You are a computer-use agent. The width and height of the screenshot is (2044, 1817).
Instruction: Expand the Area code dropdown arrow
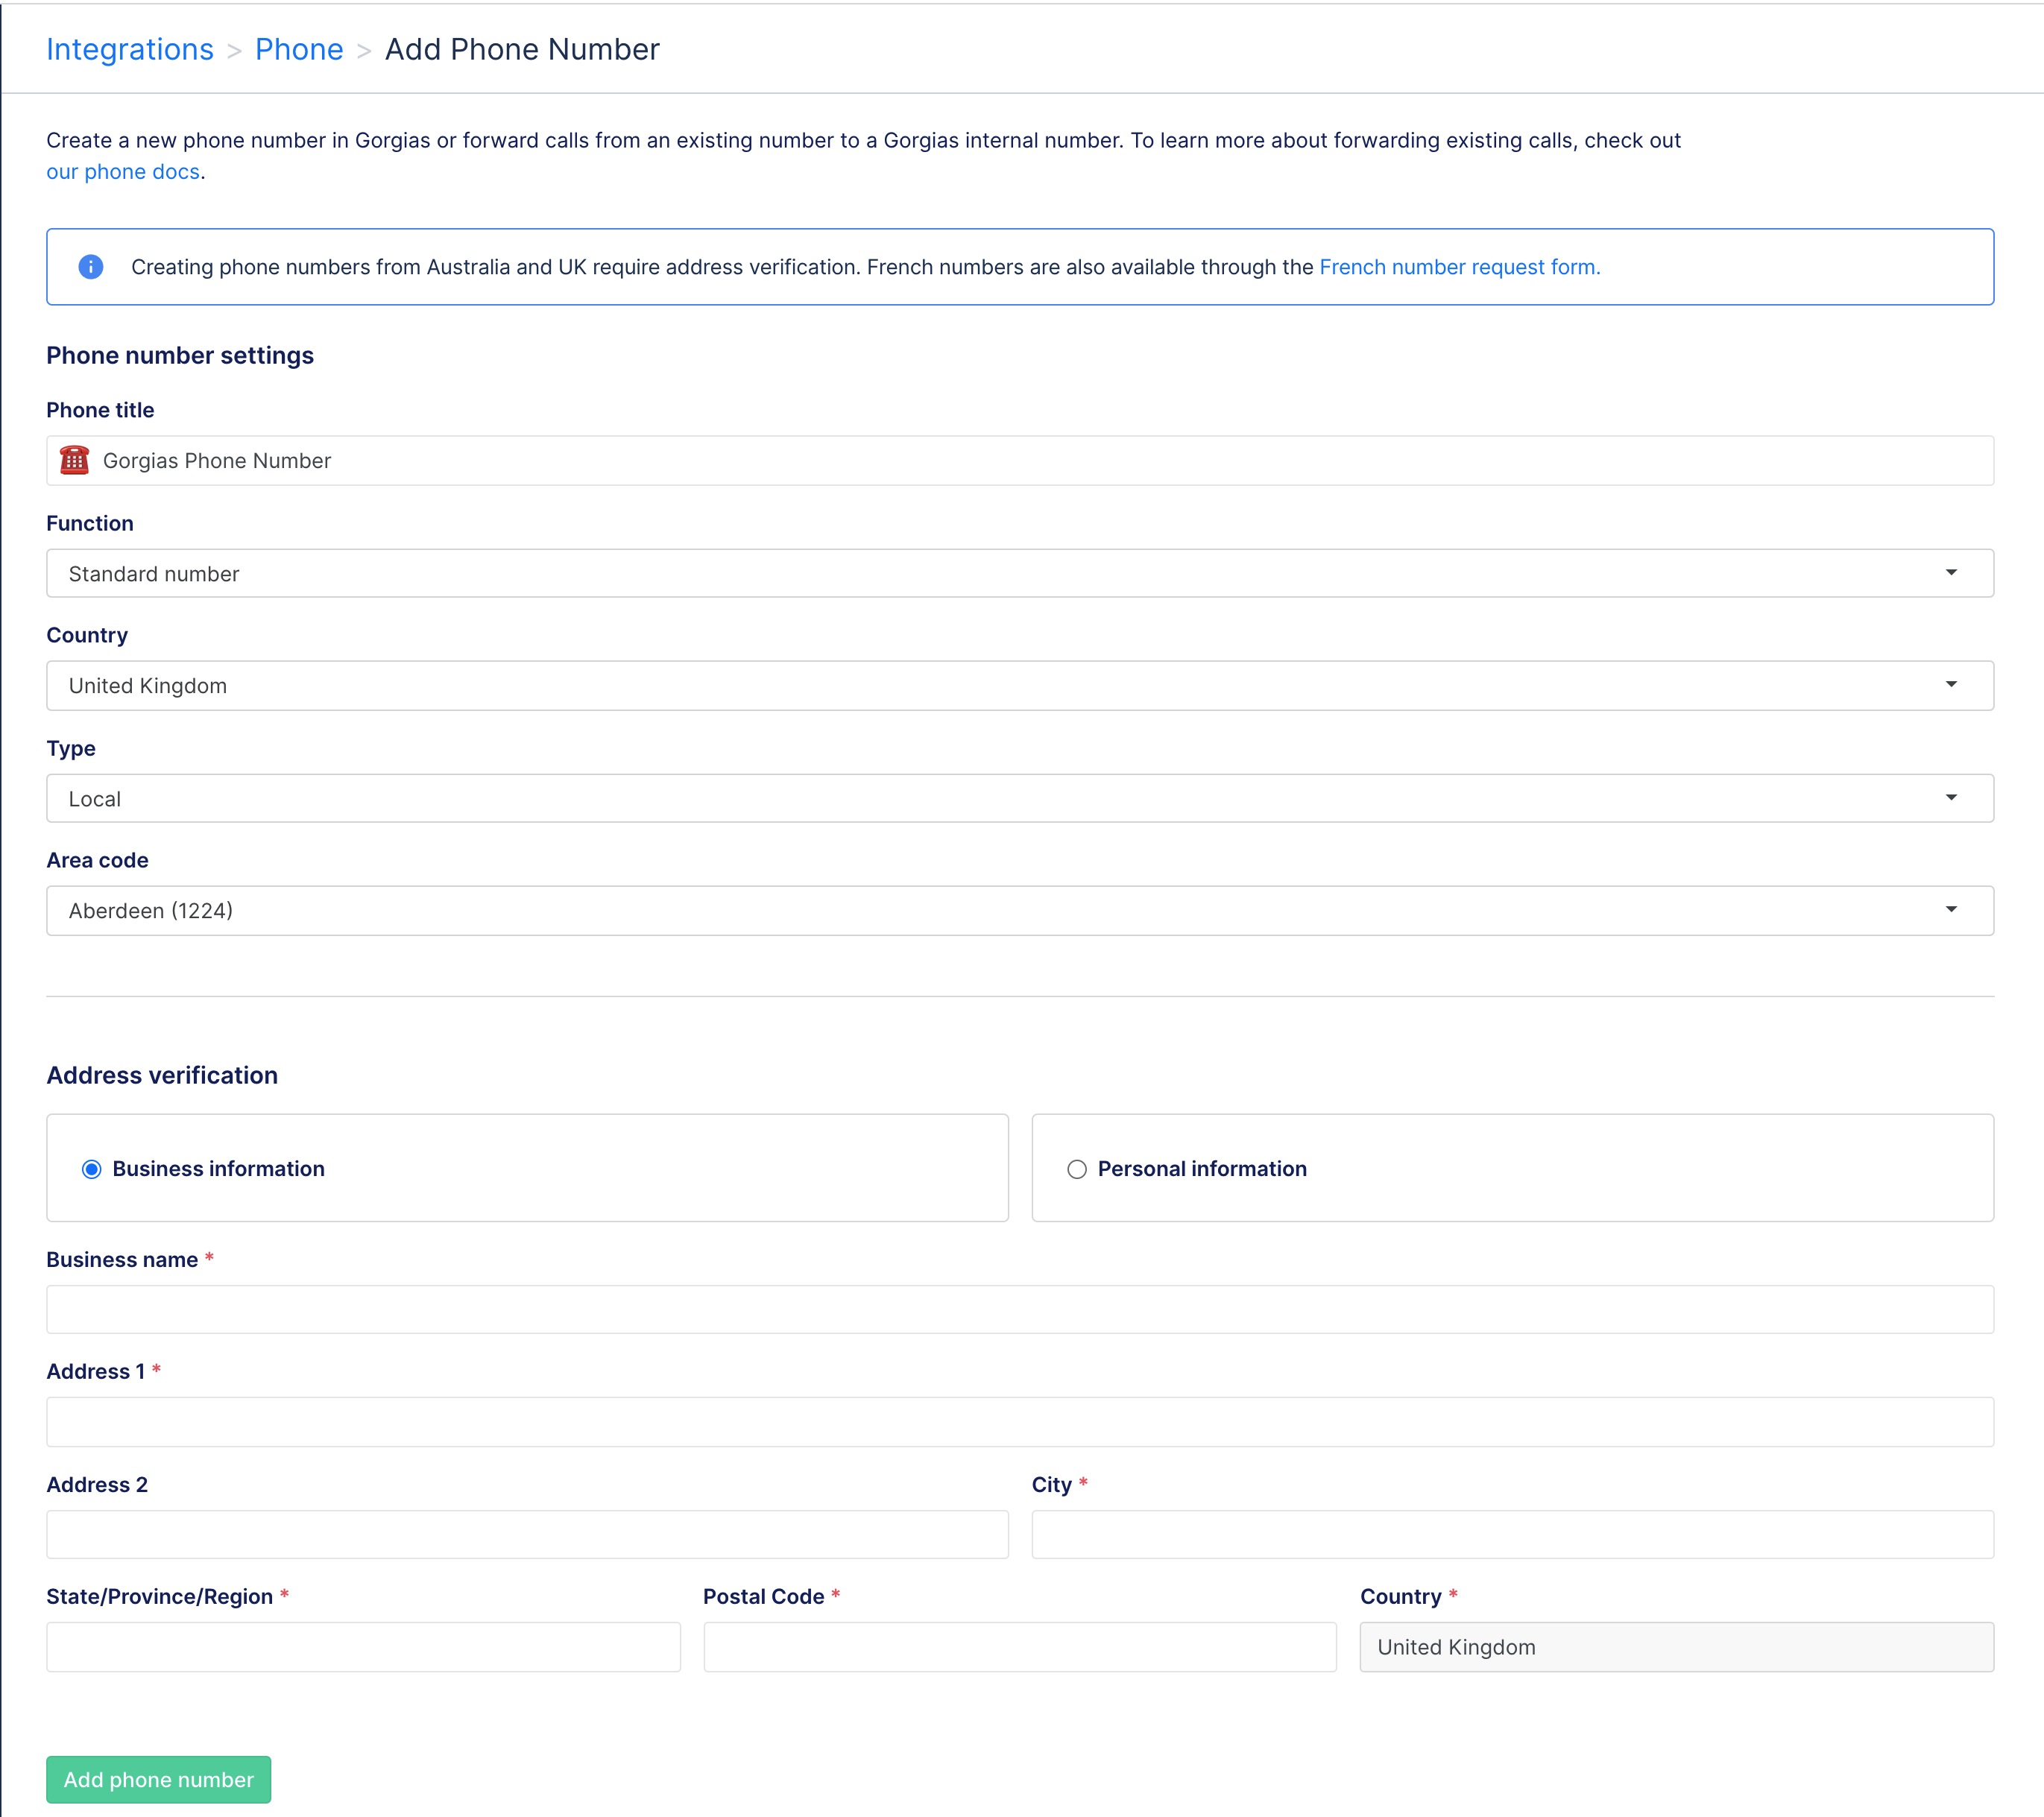1950,910
